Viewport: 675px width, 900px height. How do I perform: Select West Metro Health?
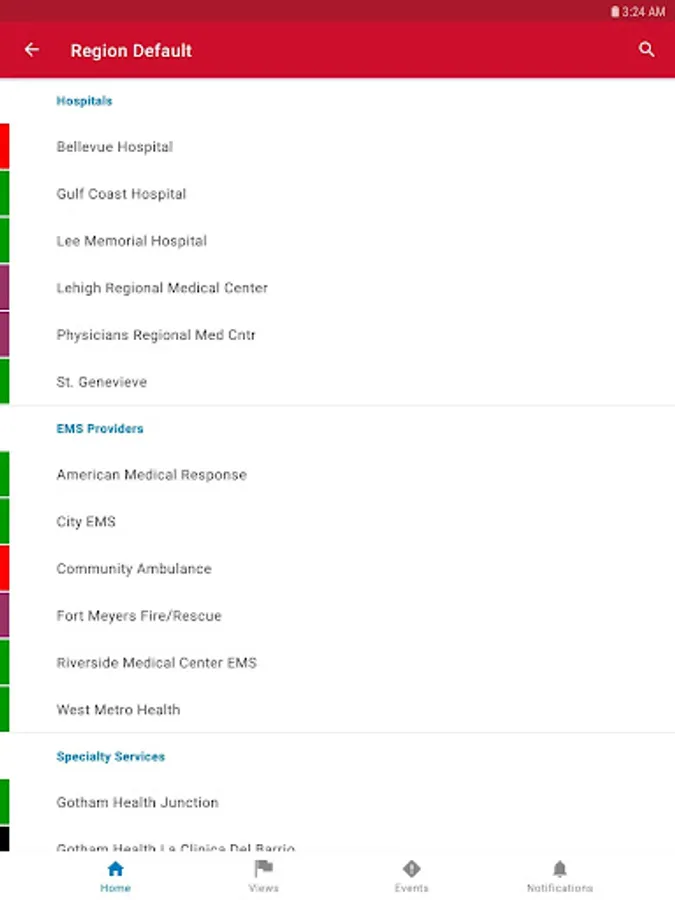point(338,710)
